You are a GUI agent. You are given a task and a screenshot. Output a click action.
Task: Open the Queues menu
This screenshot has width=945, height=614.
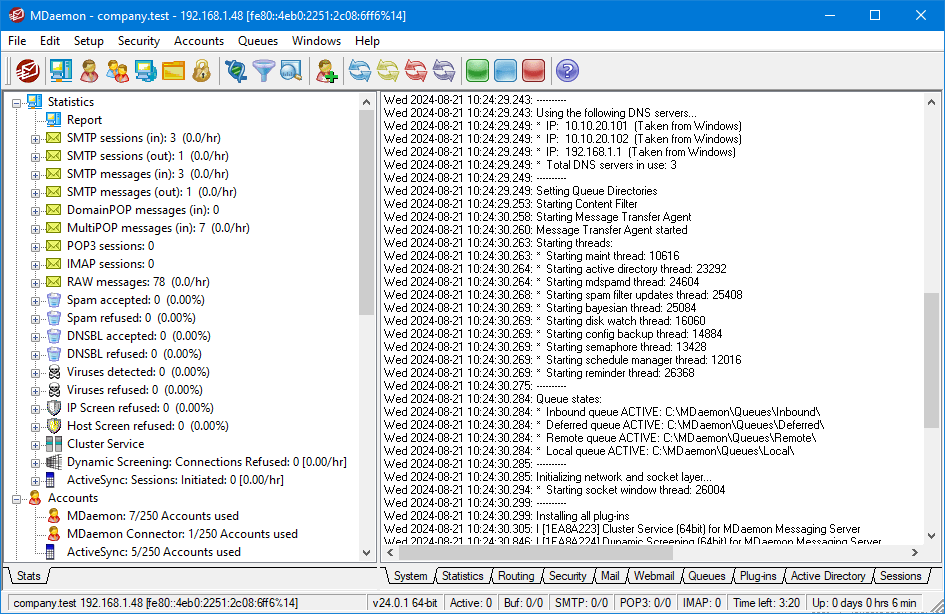tap(258, 41)
